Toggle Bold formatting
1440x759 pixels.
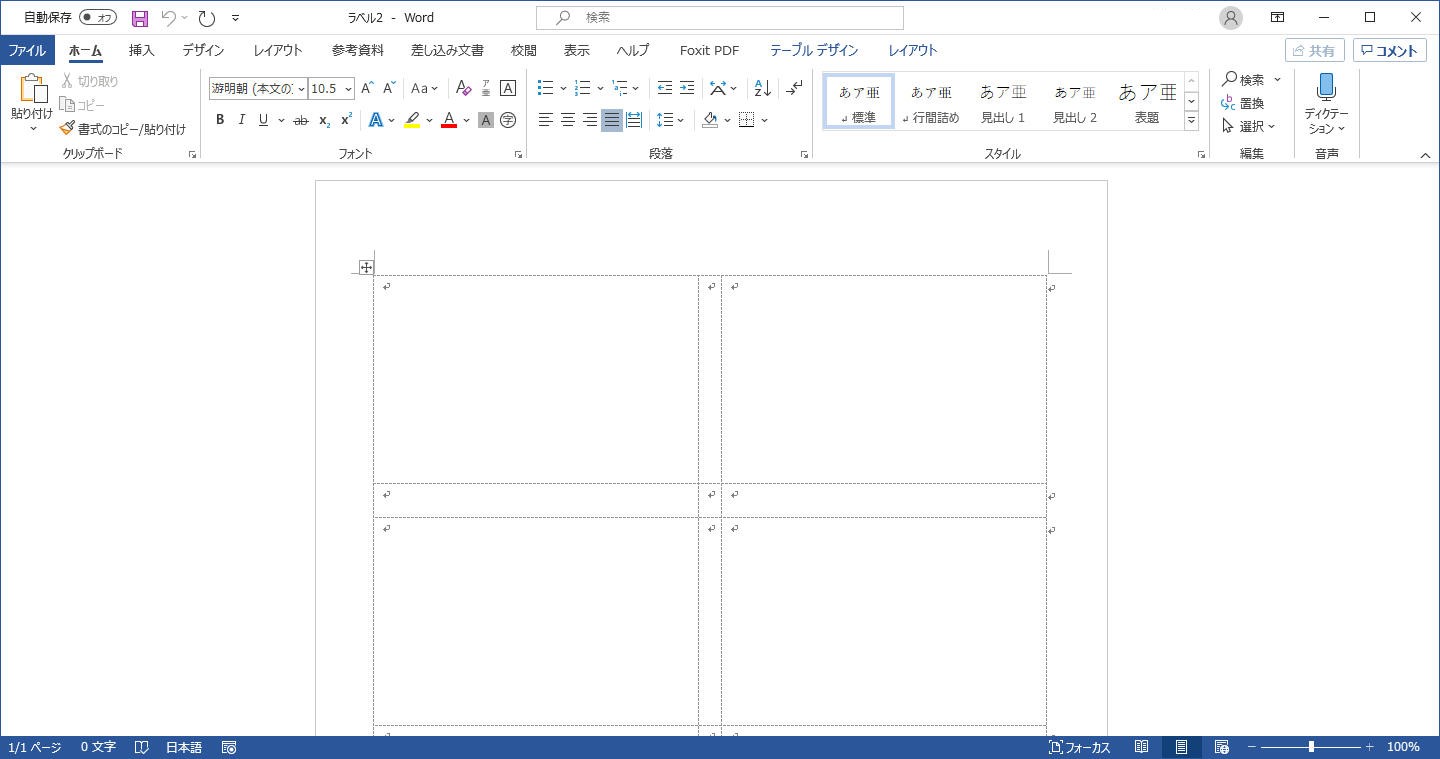(x=220, y=120)
